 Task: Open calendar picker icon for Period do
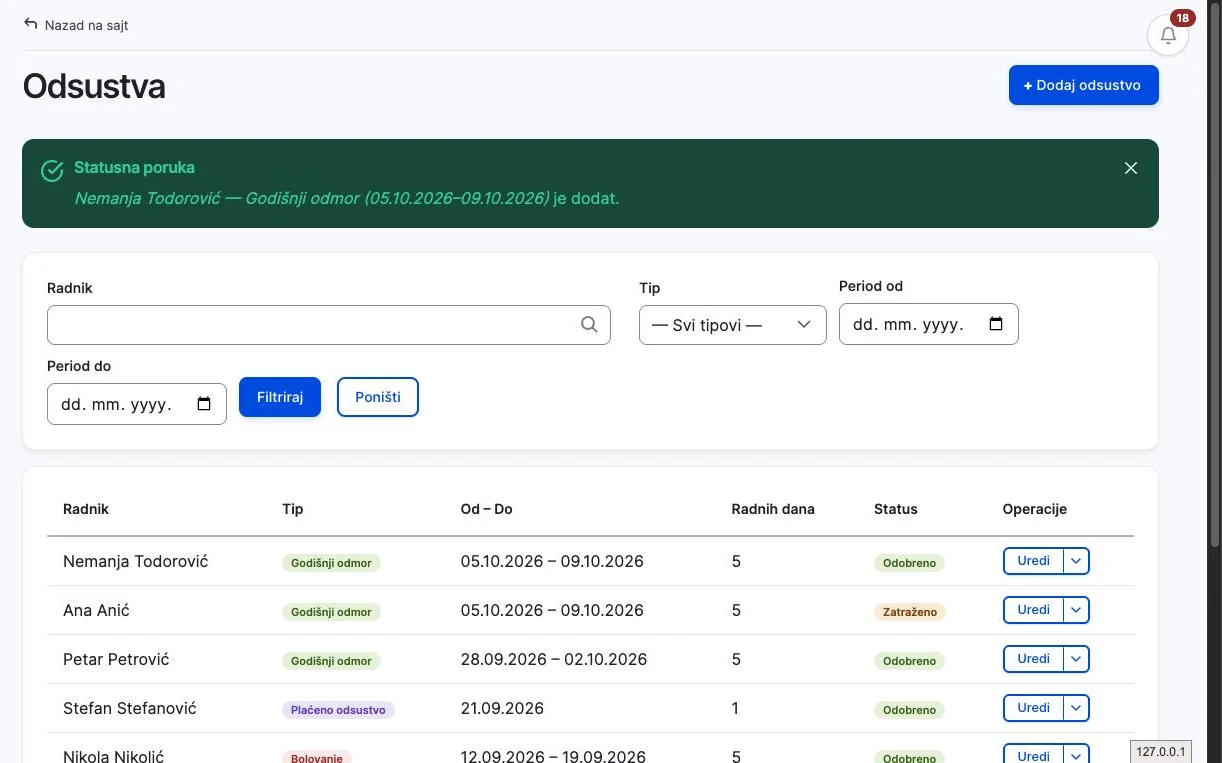pyautogui.click(x=204, y=404)
